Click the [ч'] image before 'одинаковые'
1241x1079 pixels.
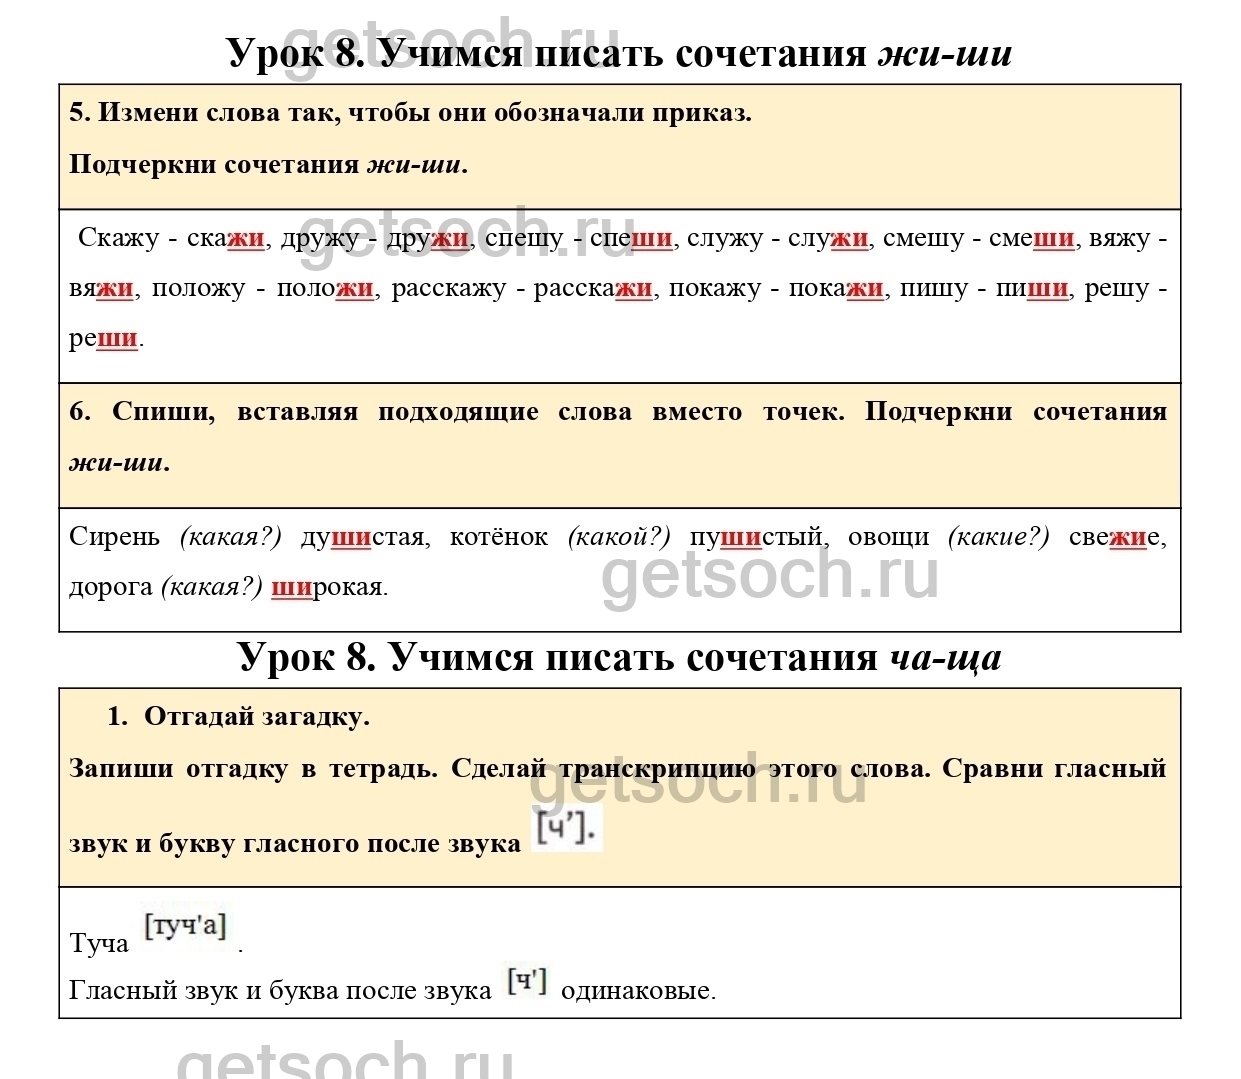coord(526,982)
